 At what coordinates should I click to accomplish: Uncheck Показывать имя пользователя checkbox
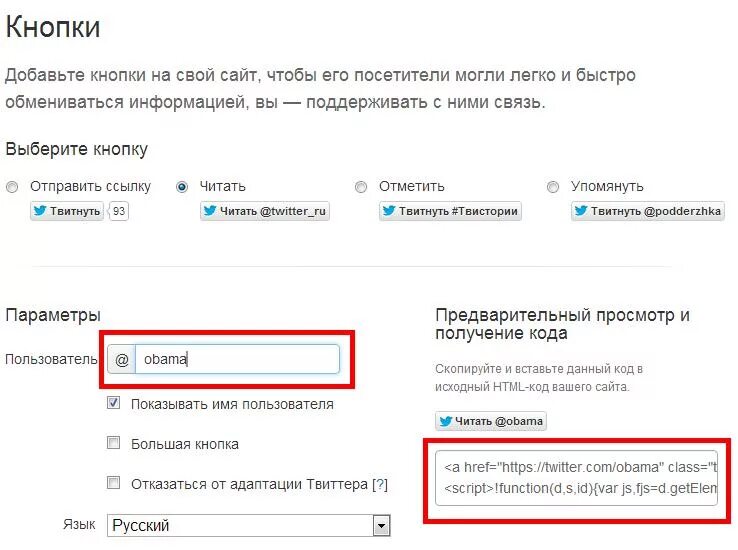(113, 403)
